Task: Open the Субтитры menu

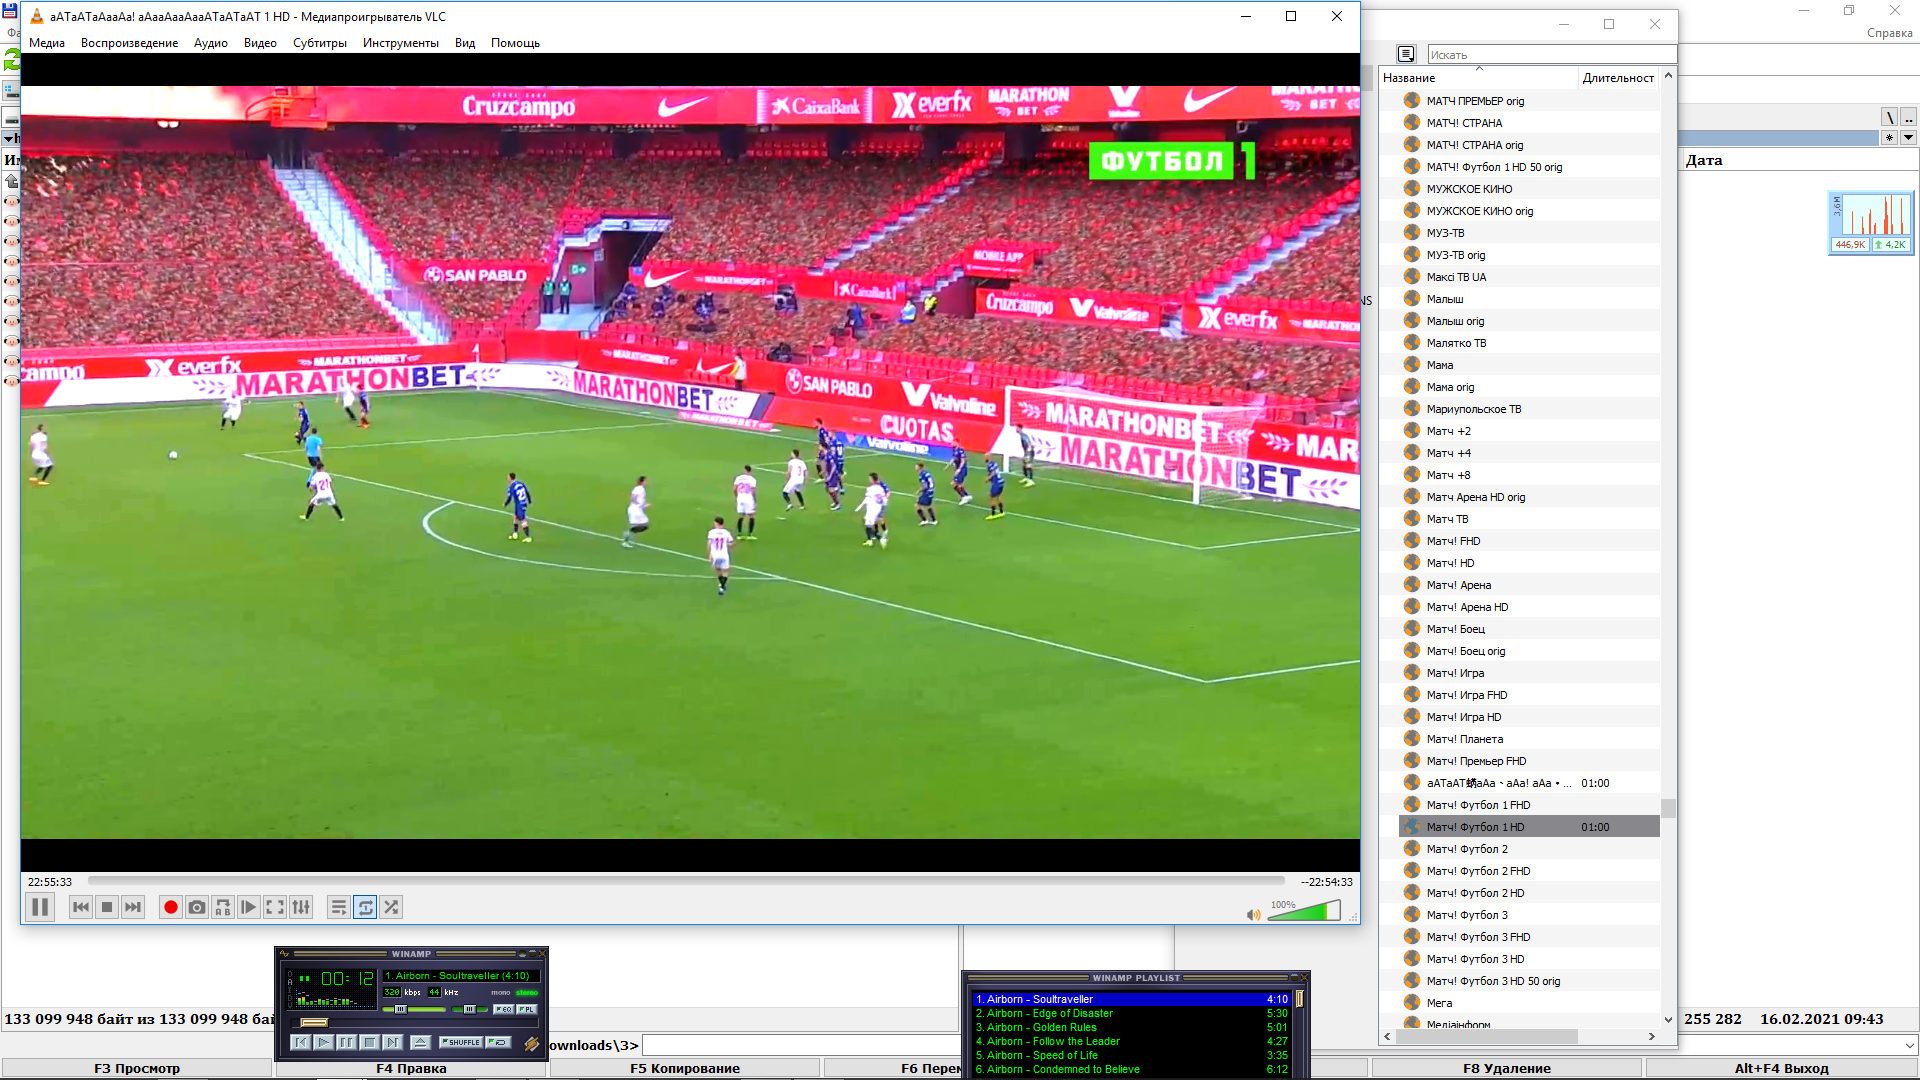Action: [x=319, y=43]
